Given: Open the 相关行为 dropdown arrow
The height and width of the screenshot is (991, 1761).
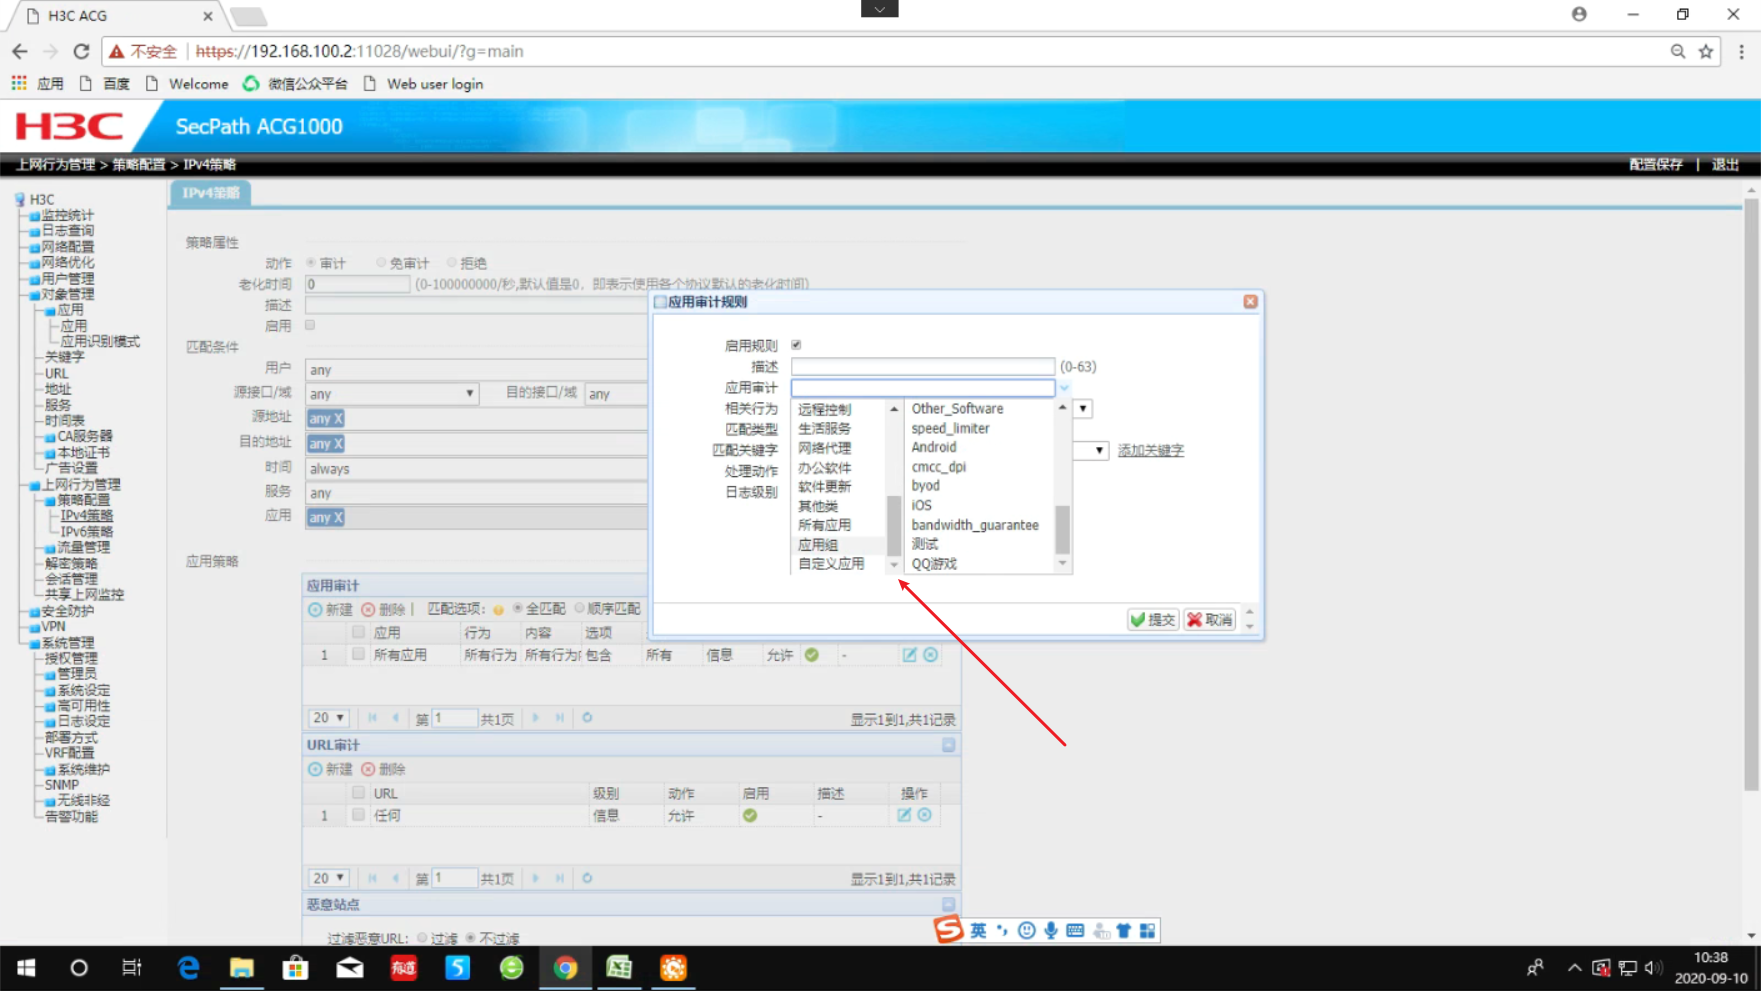Looking at the screenshot, I should (x=1083, y=409).
